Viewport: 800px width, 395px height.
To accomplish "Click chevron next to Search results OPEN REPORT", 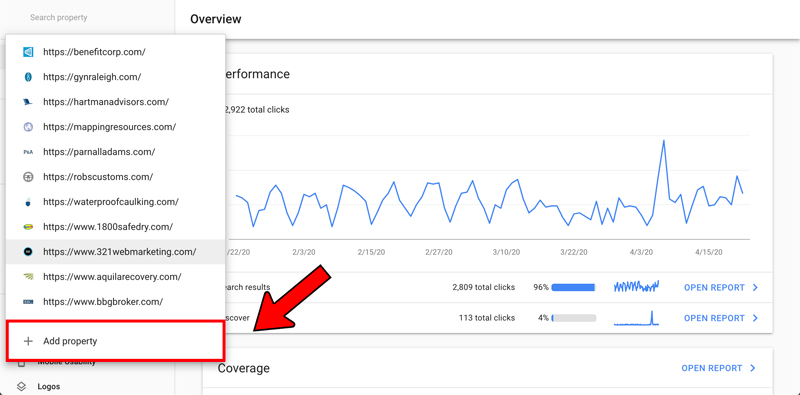I will (x=755, y=287).
